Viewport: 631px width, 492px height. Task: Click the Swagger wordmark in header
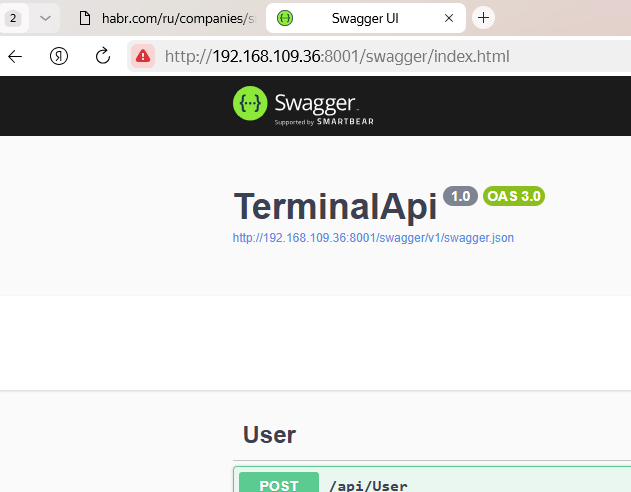pyautogui.click(x=316, y=103)
